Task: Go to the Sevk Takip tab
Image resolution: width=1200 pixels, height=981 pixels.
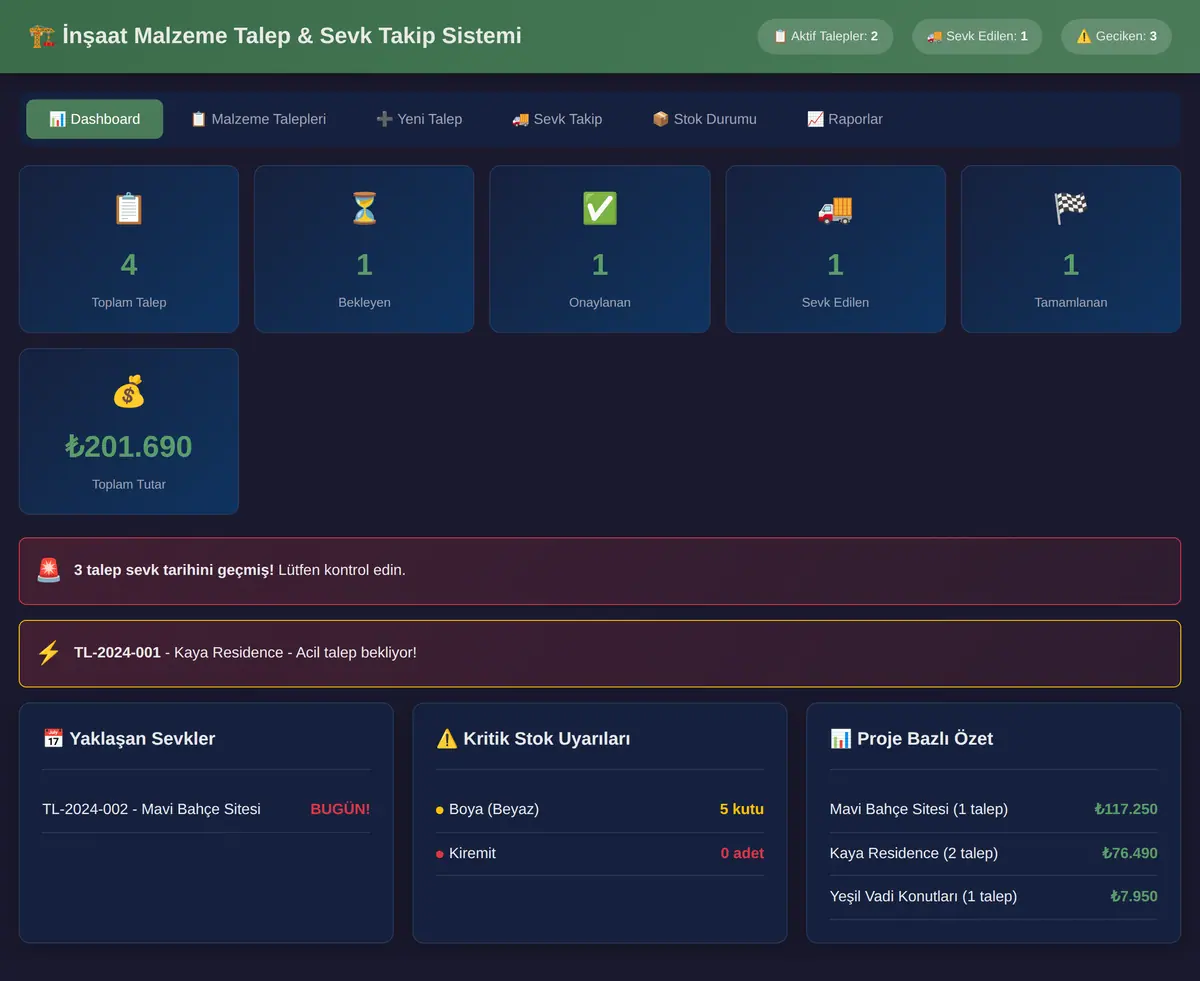Action: coord(557,119)
